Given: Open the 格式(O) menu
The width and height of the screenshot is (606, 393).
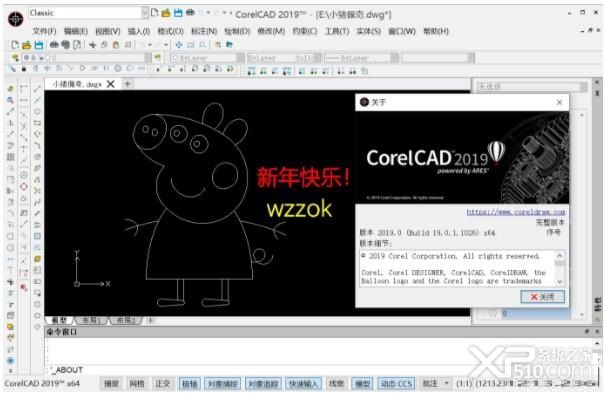Looking at the screenshot, I should pyautogui.click(x=170, y=31).
